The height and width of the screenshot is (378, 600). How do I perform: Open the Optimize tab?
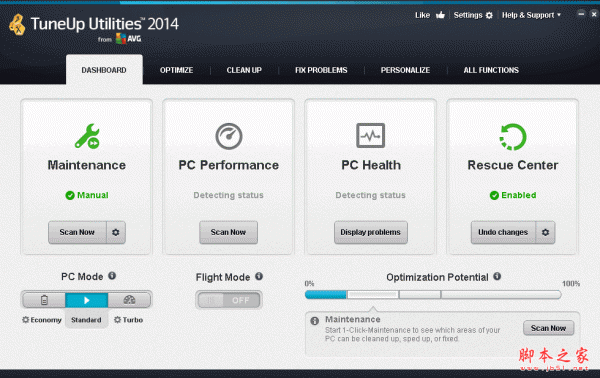176,70
